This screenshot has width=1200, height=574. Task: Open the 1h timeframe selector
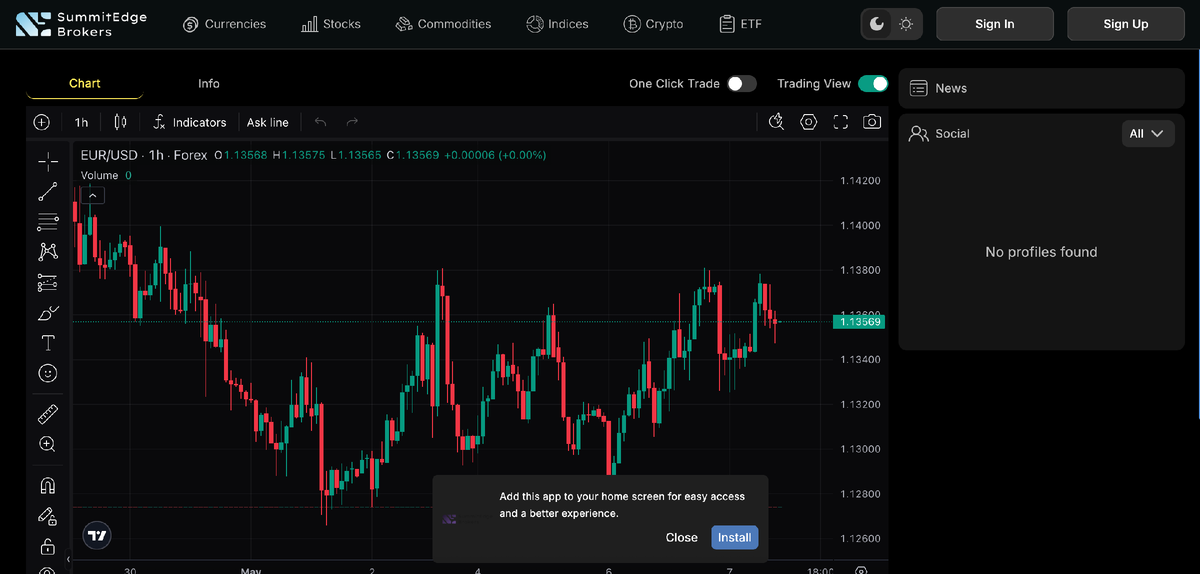[81, 122]
